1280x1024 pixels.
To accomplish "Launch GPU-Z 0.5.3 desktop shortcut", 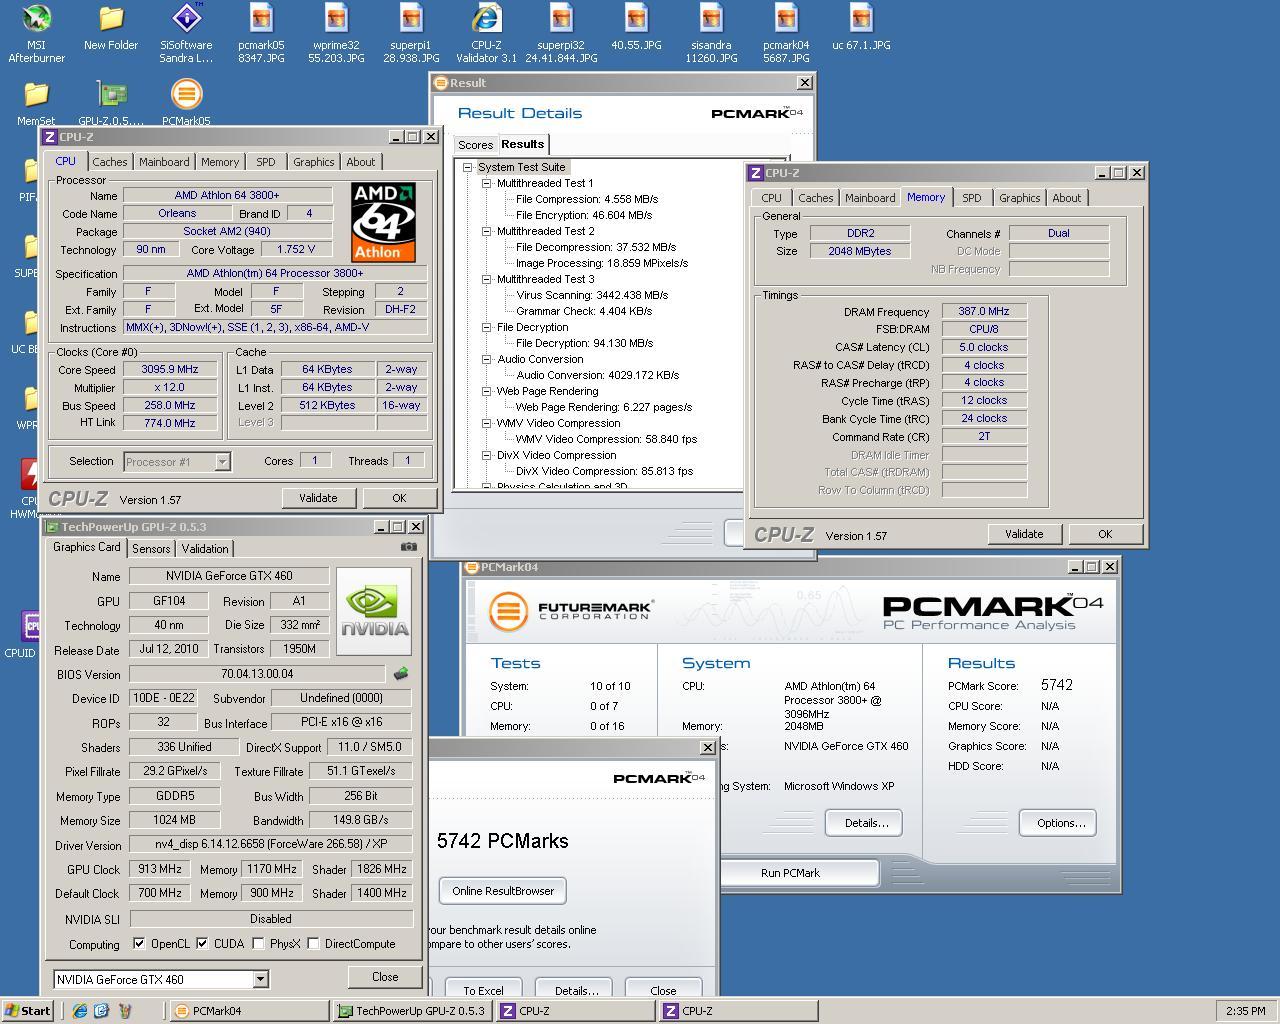I will tap(111, 103).
